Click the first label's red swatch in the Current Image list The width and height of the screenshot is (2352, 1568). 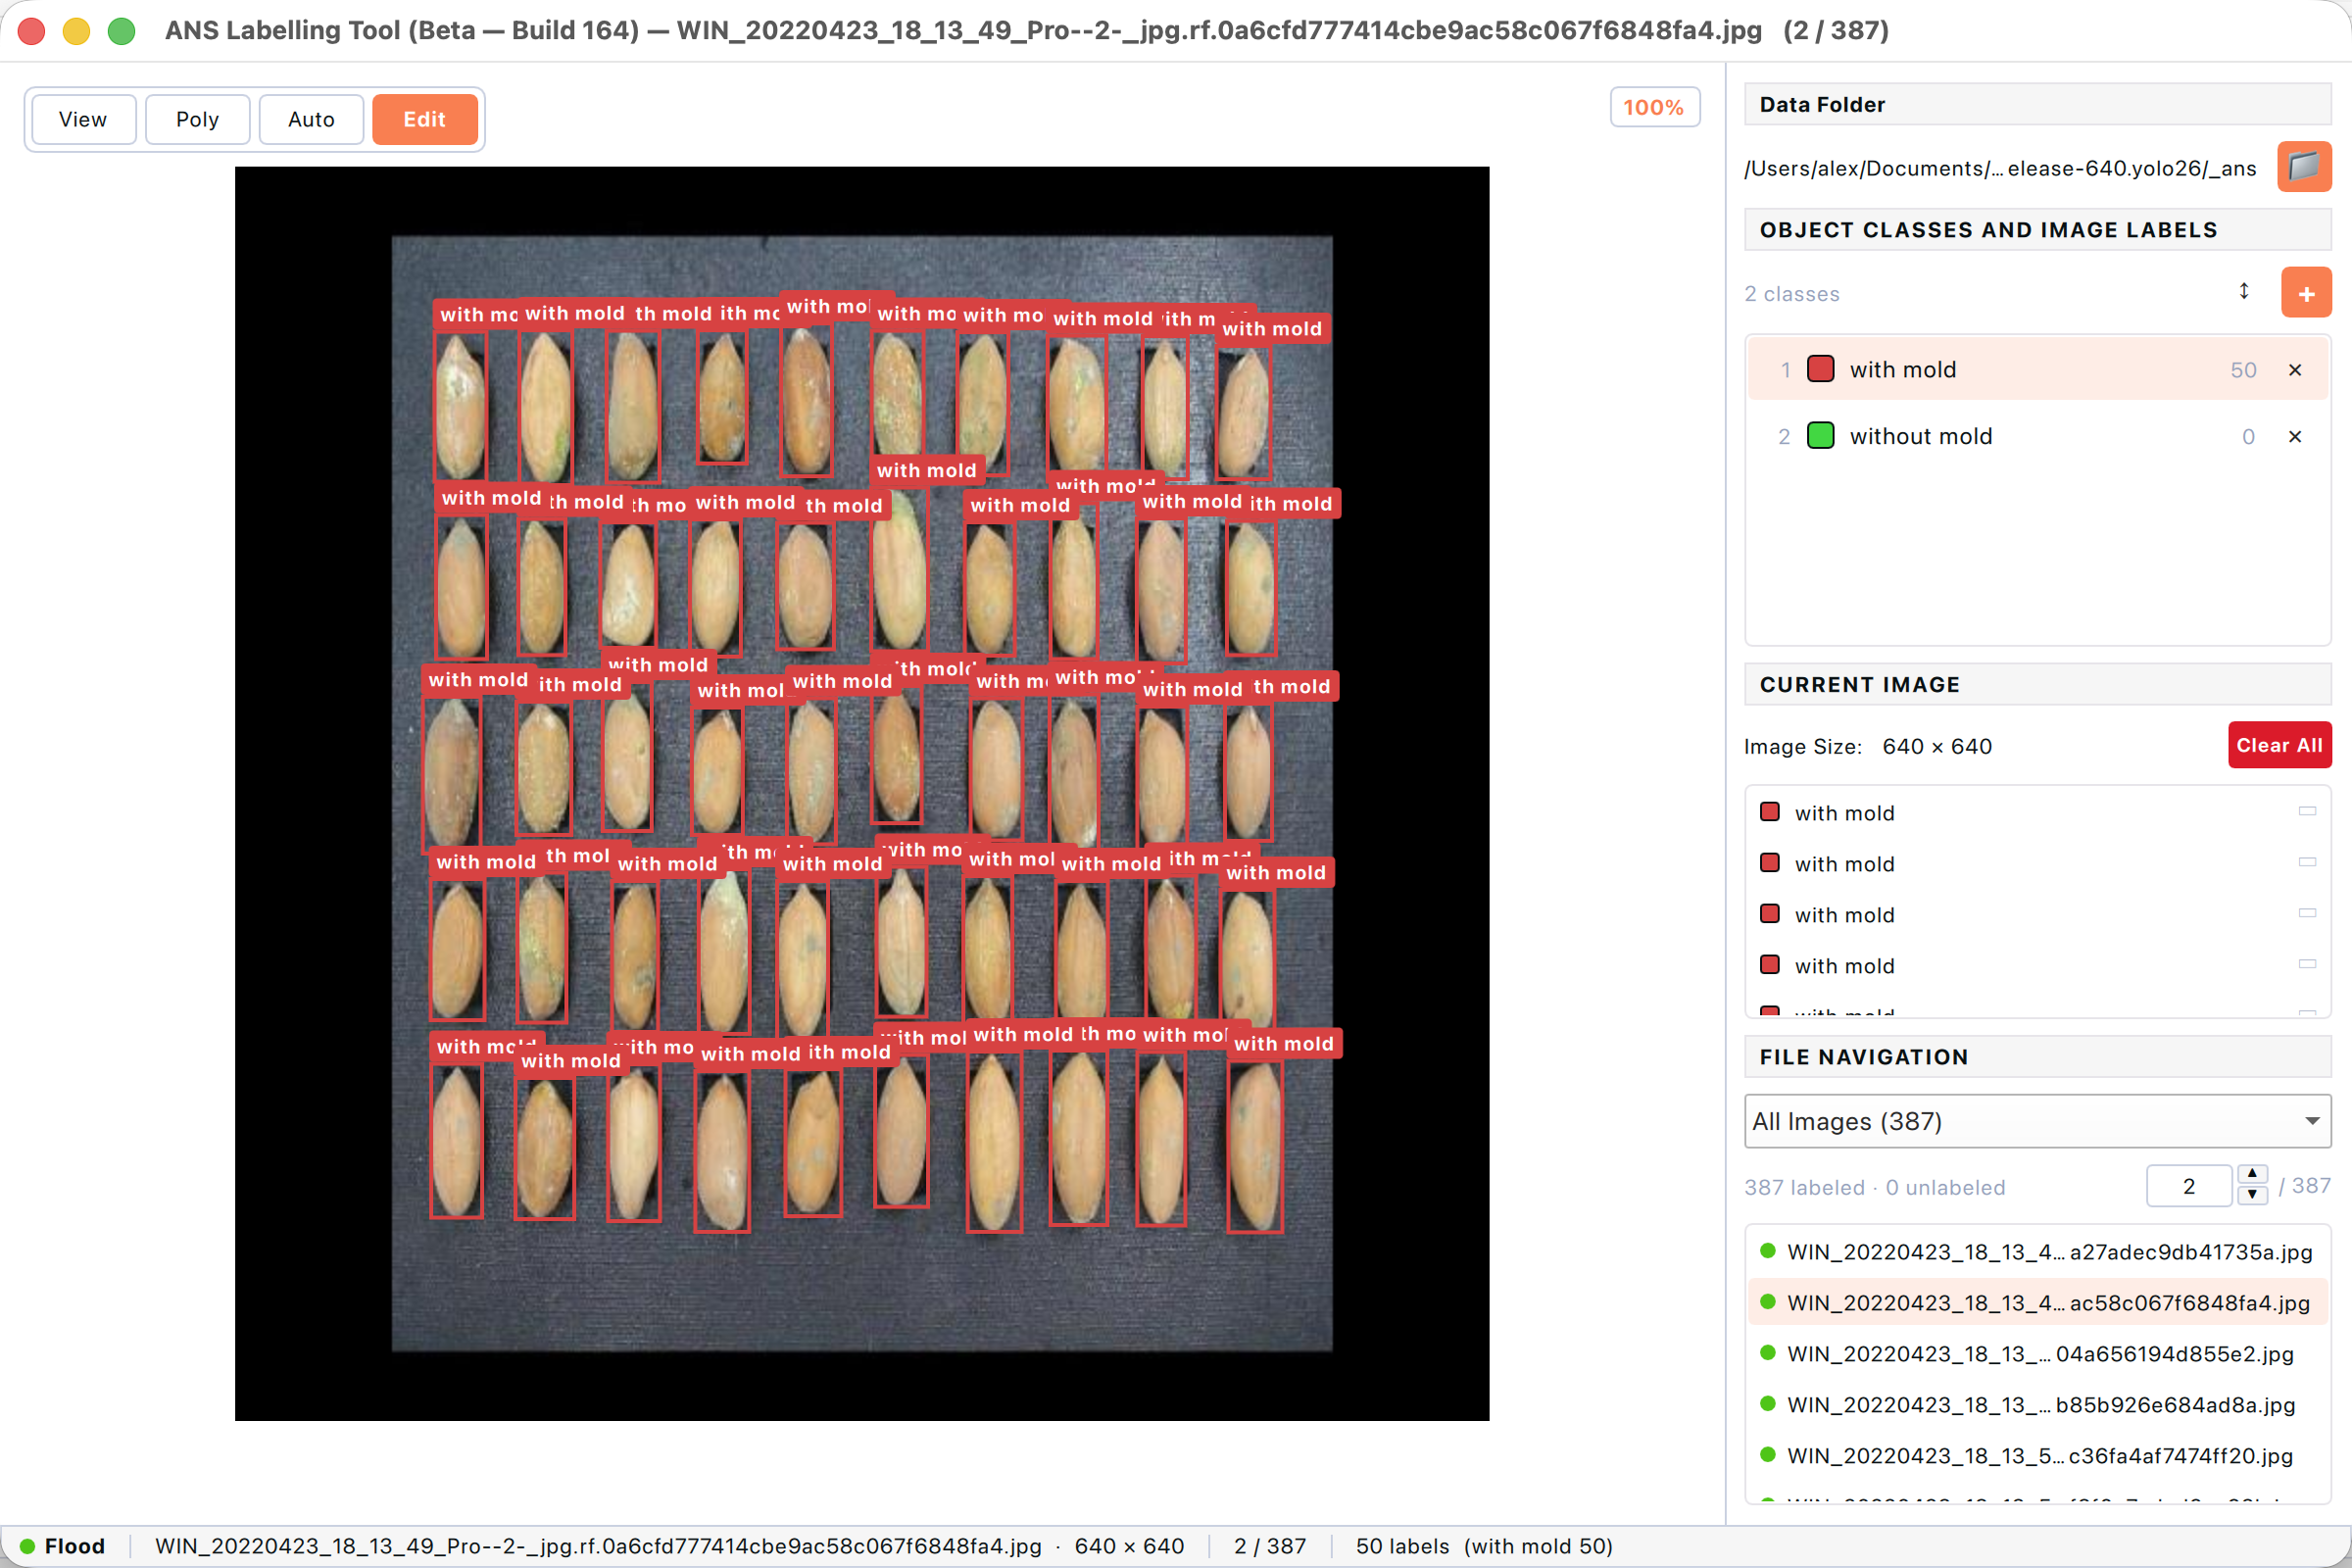pyautogui.click(x=1770, y=811)
